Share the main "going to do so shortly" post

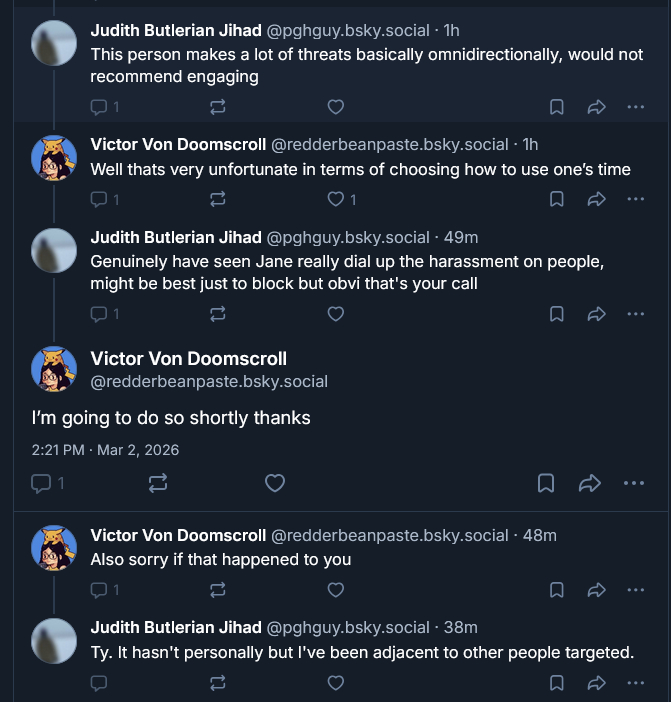(x=590, y=484)
